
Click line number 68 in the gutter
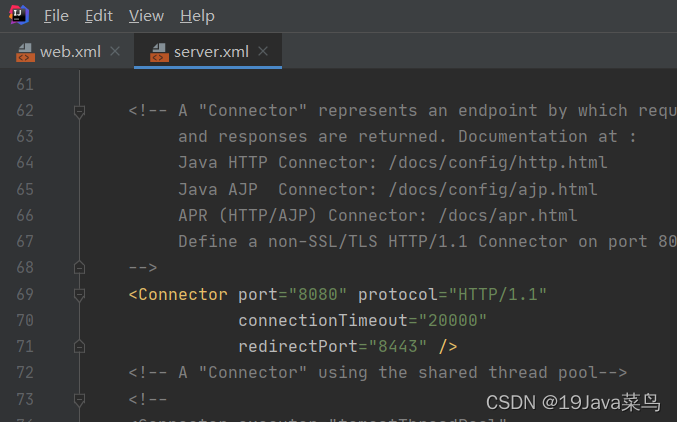(25, 267)
